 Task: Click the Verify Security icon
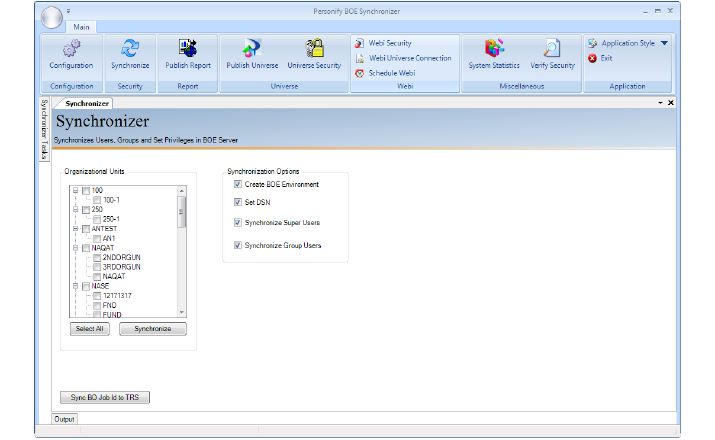coord(552,49)
